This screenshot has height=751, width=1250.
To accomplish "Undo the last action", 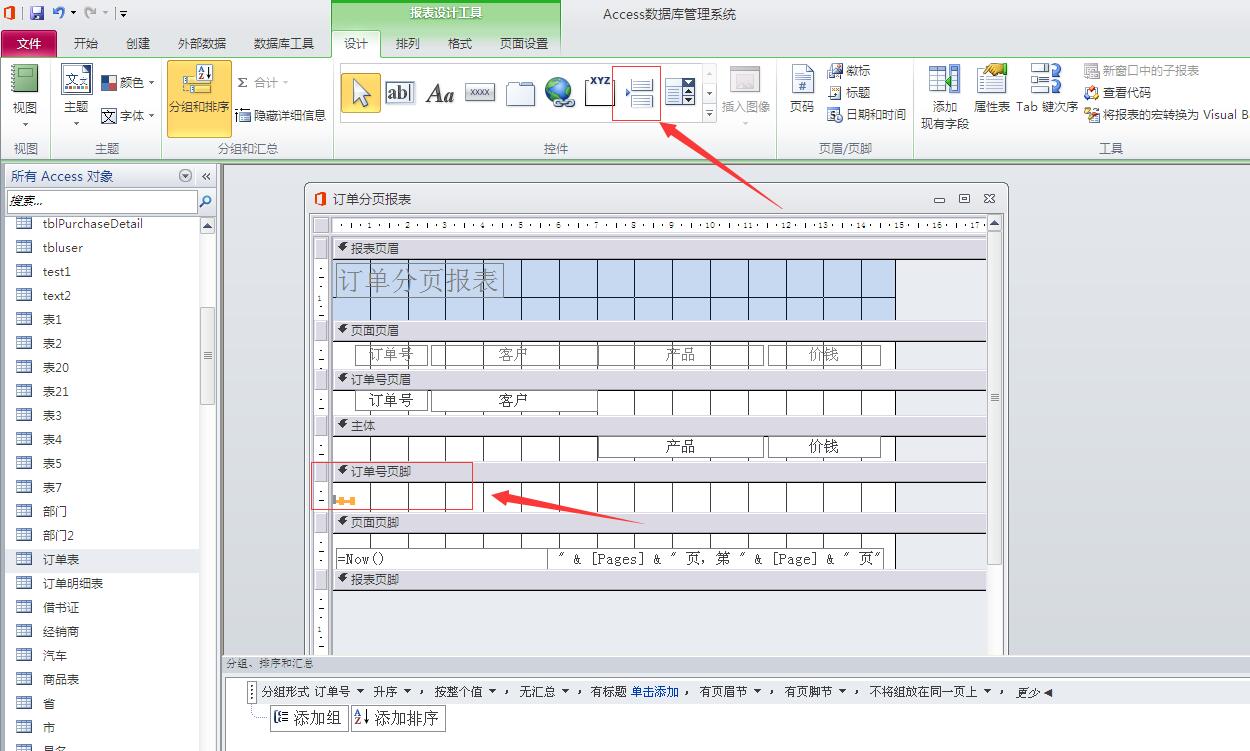I will tap(58, 13).
